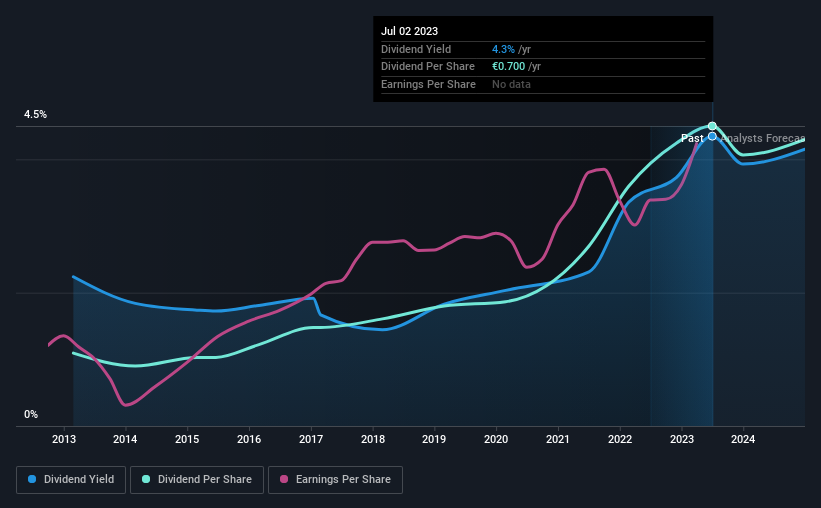Click the 2021 x-axis label
Viewport: 821px width, 508px height.
click(558, 439)
